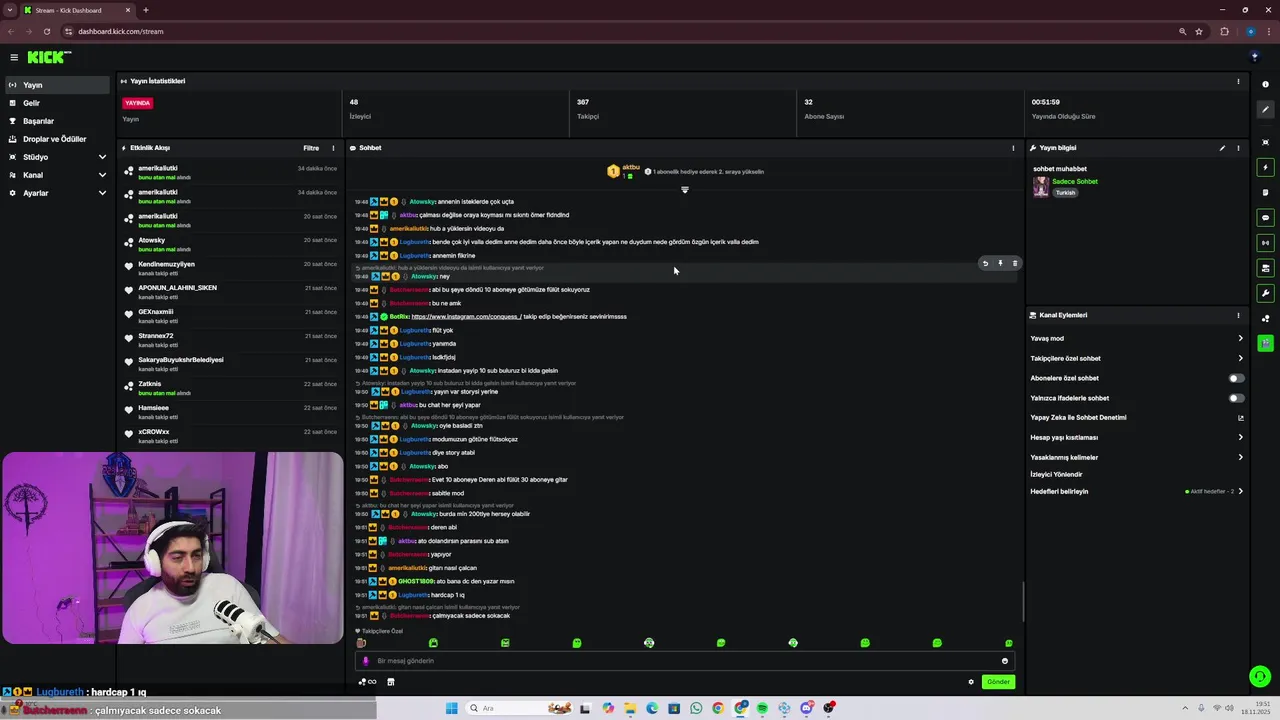This screenshot has height=720, width=1280.
Task: Click the chat settings gear icon
Action: click(x=970, y=682)
